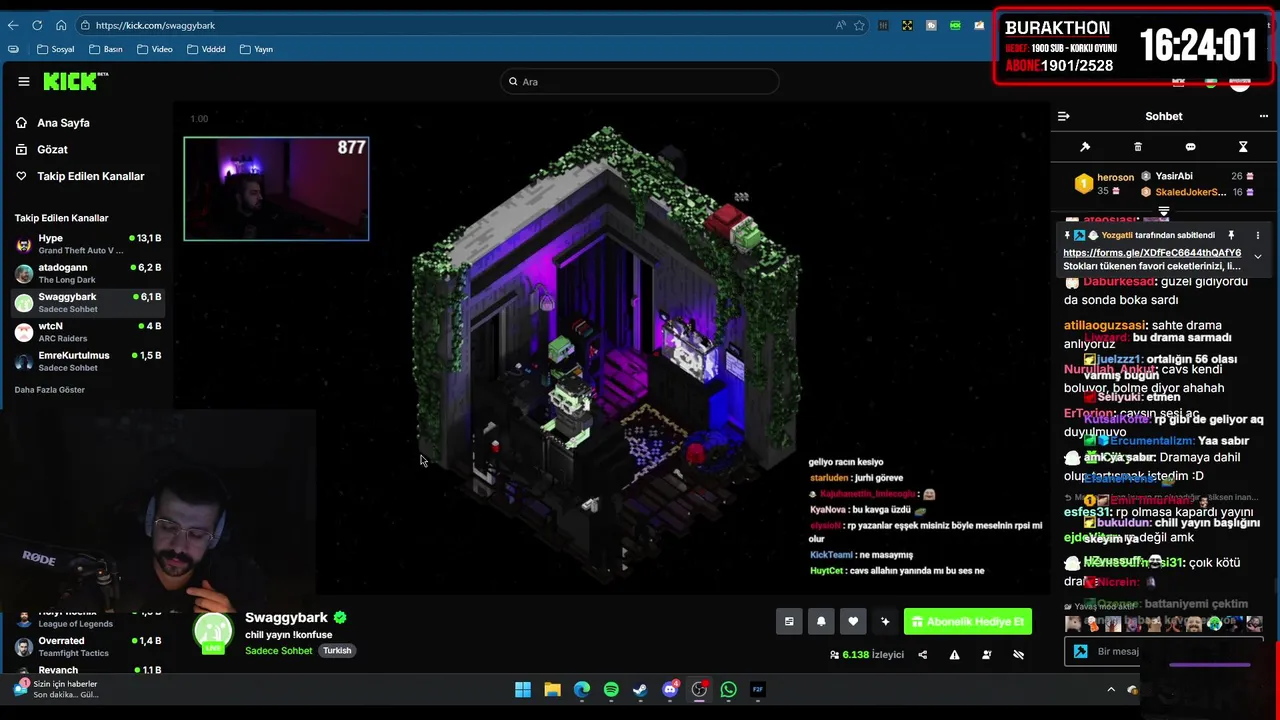Bookmark page with star icon
The image size is (1280, 720).
(859, 25)
